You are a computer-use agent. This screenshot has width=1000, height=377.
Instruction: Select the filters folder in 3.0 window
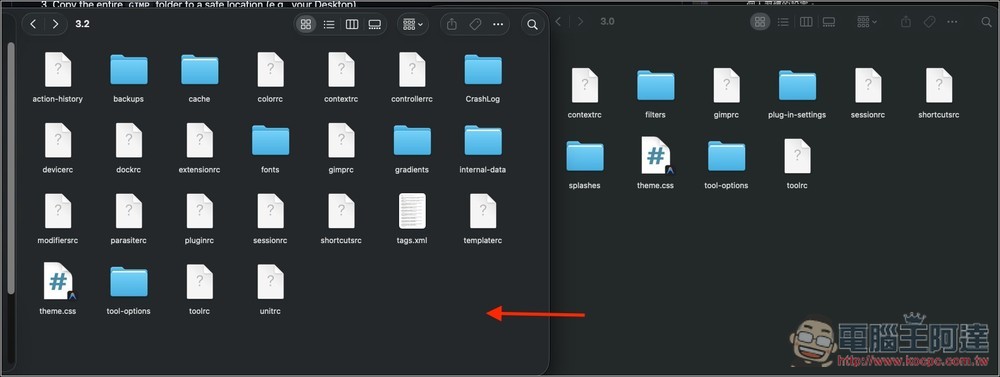656,93
